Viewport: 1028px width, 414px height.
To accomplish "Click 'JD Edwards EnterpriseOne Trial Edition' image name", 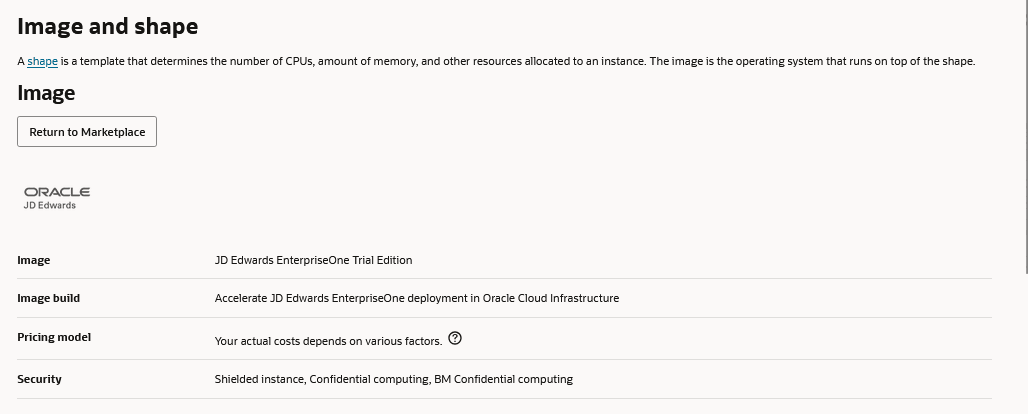I will tap(313, 260).
